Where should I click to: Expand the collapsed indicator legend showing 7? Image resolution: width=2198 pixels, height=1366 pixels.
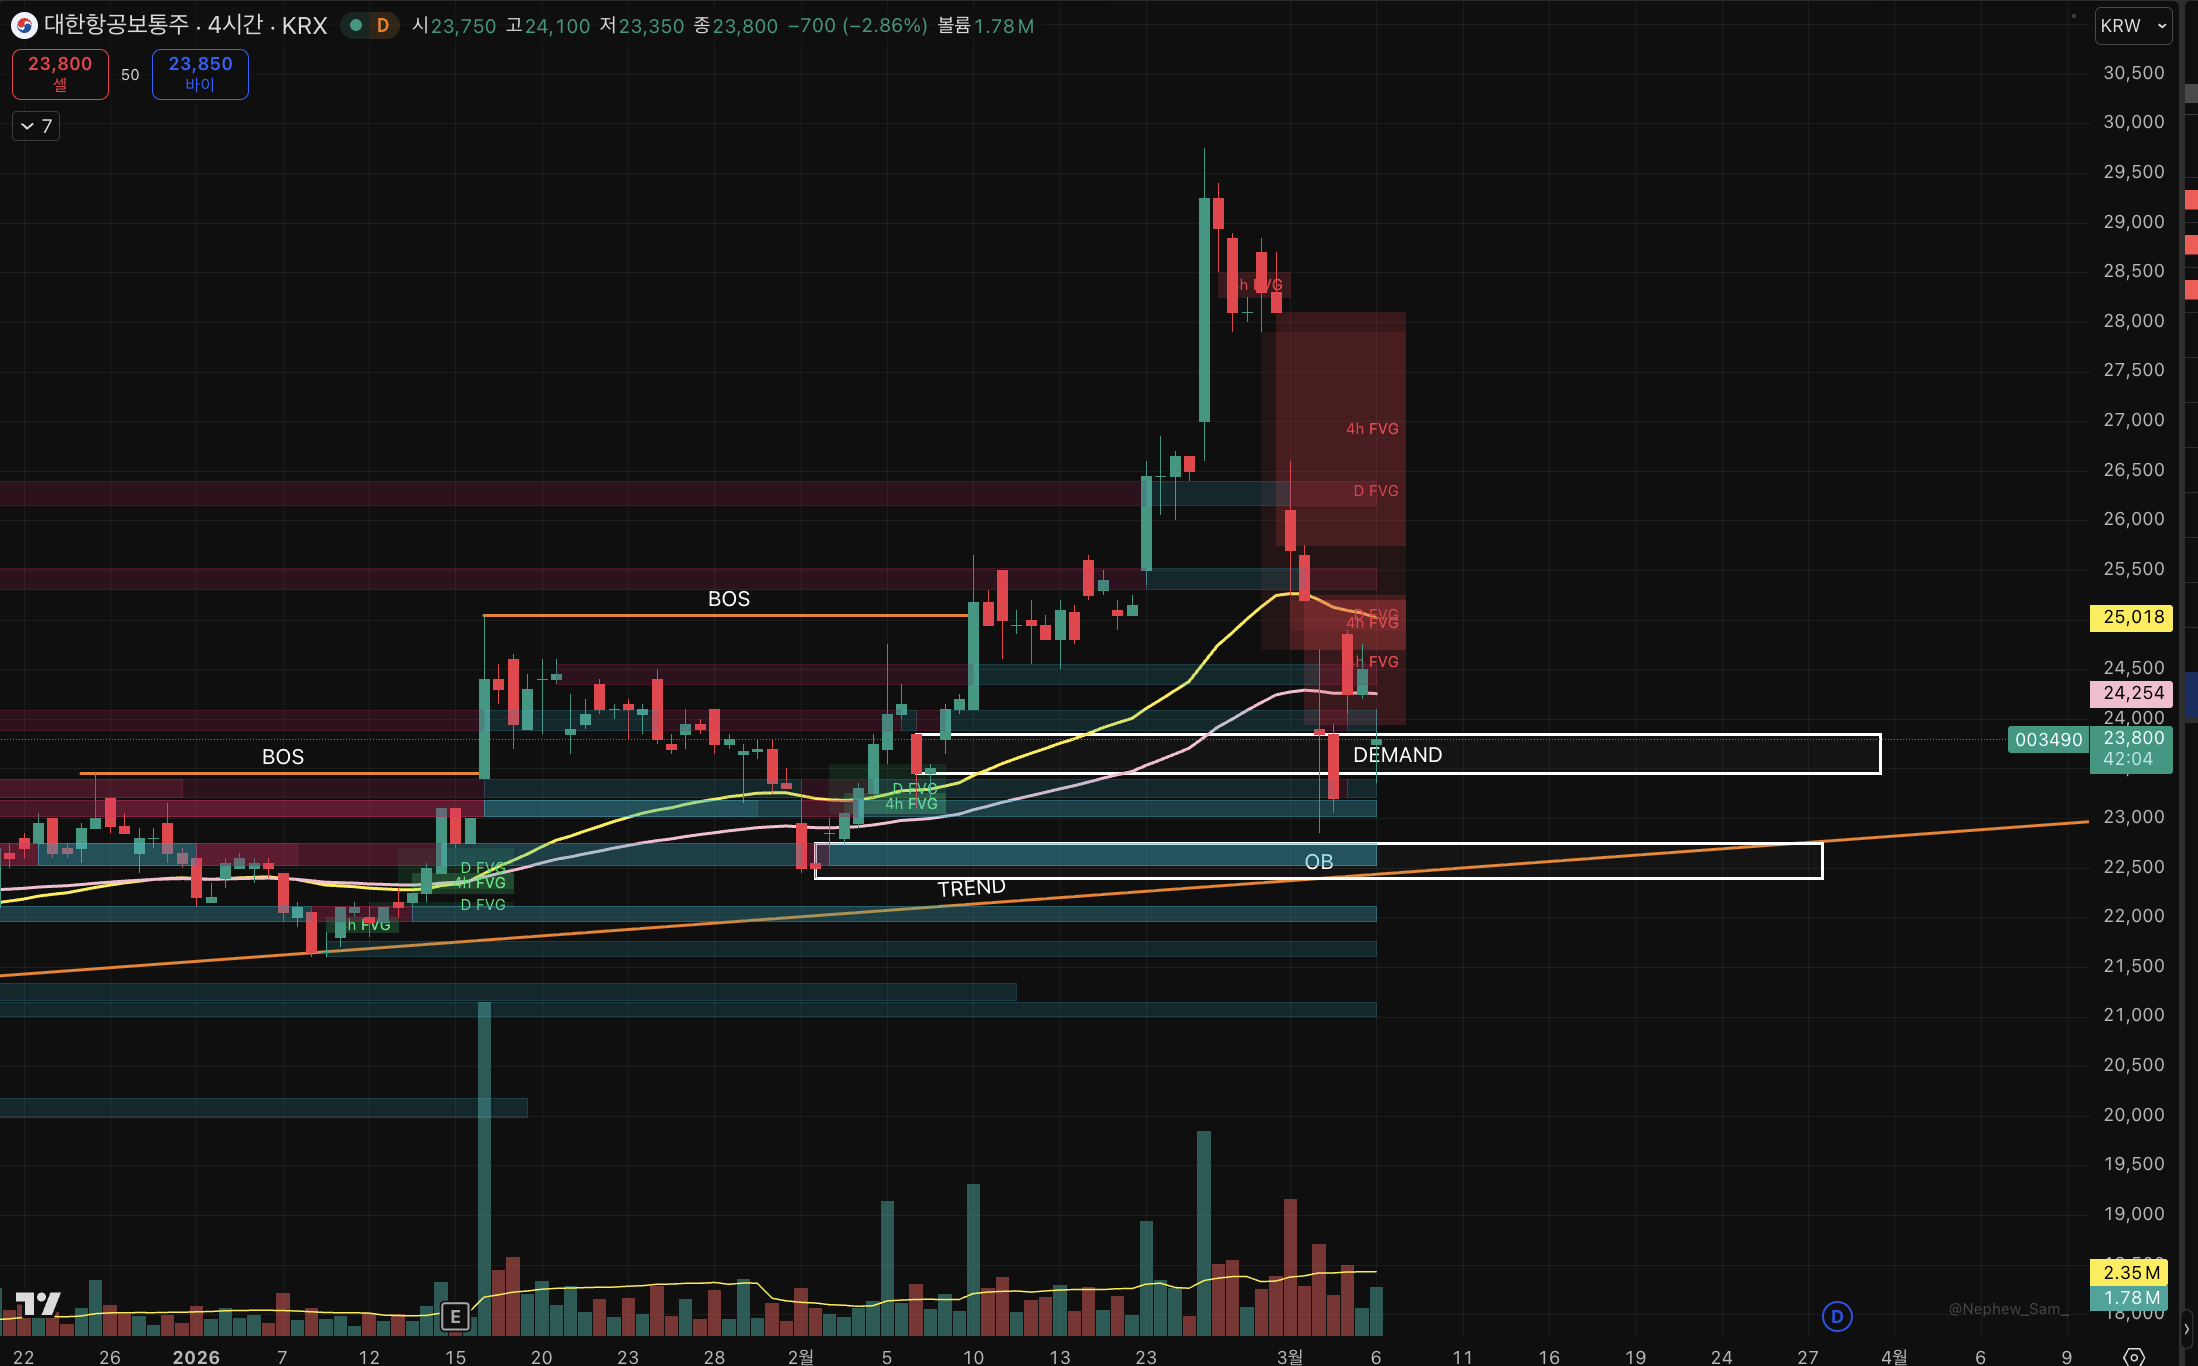[x=36, y=126]
